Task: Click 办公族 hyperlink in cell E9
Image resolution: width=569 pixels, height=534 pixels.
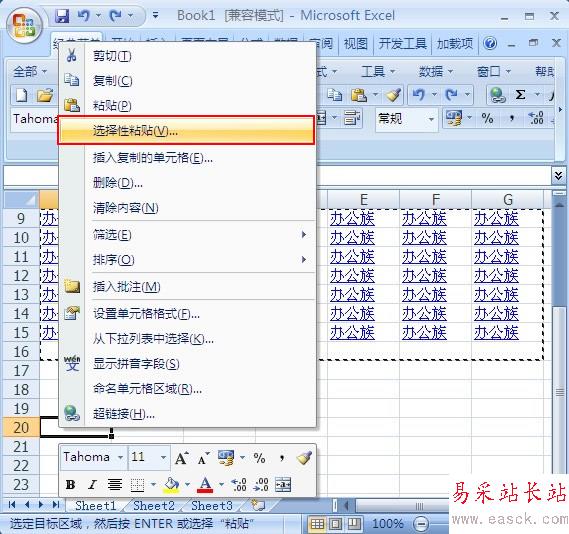Action: [352, 219]
